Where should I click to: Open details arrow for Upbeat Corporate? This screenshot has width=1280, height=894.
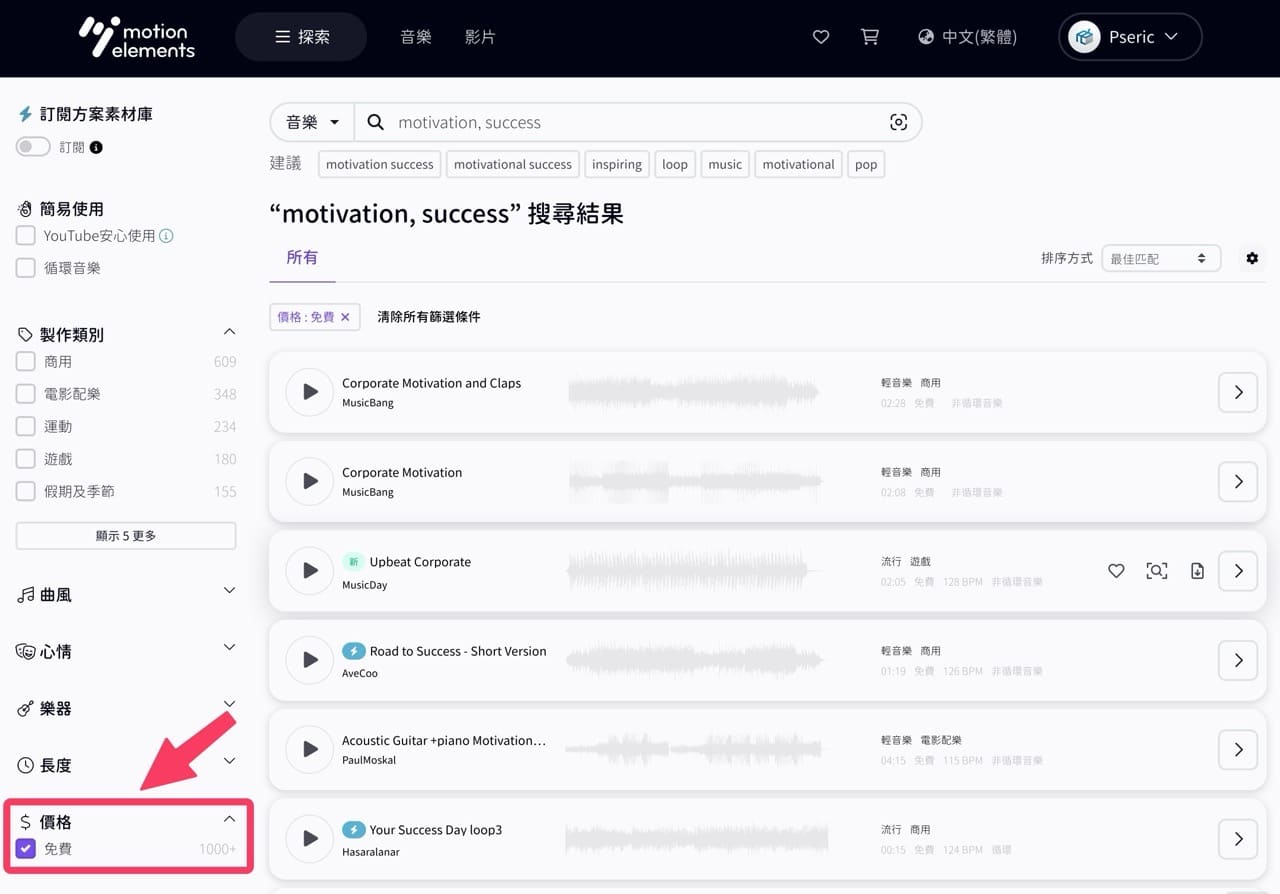(1238, 571)
